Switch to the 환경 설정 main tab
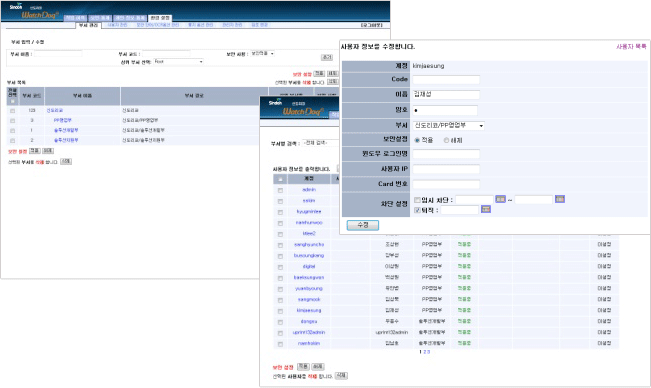 click(160, 18)
